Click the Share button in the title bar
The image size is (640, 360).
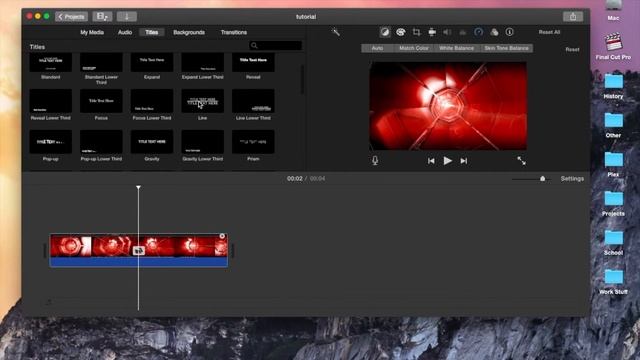(x=573, y=17)
